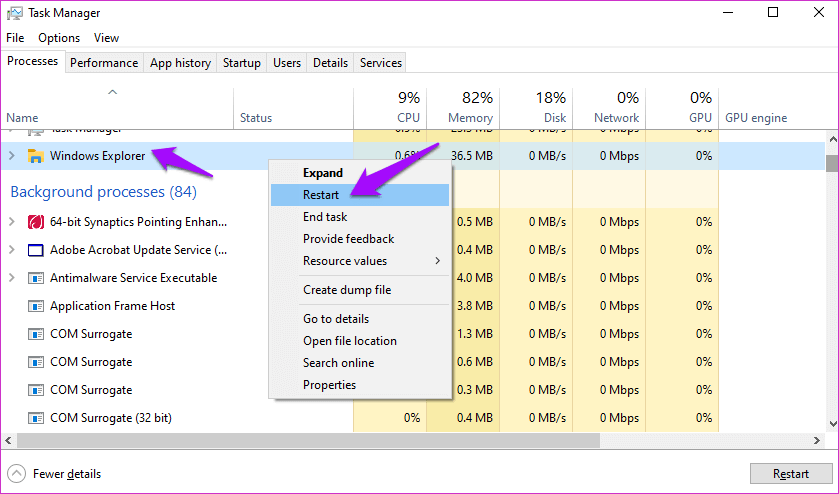Screen dimensions: 839x494
Task: Sort by the GPU column header
Action: (x=682, y=108)
